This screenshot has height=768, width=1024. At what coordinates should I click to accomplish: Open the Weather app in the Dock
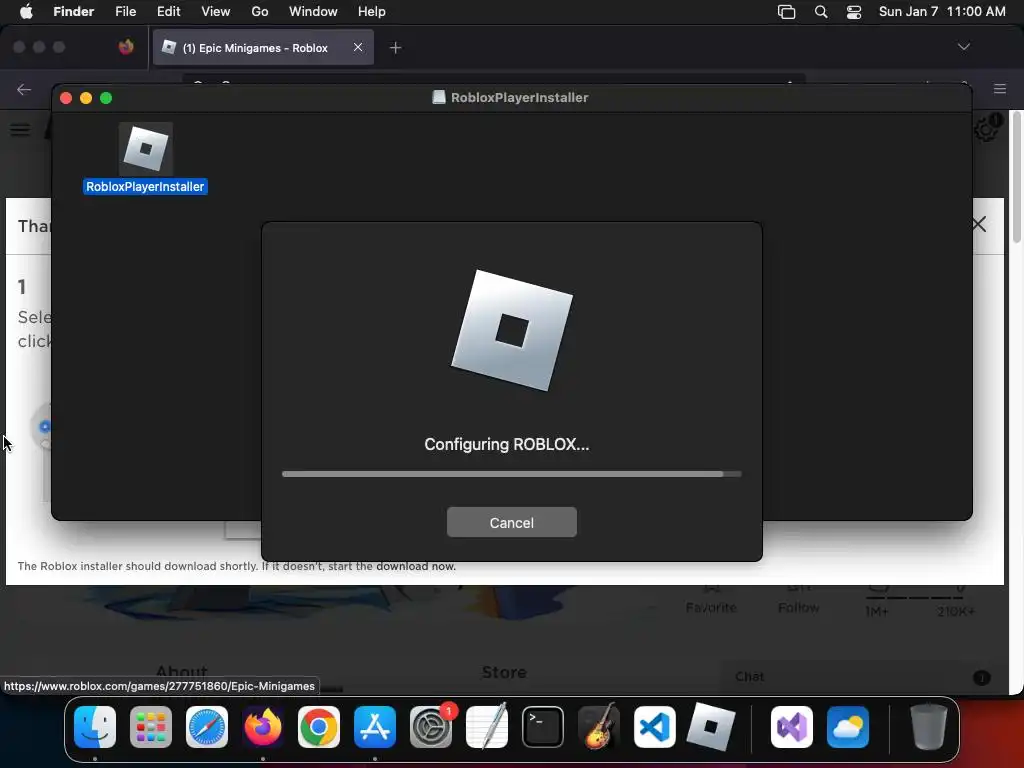tap(848, 727)
